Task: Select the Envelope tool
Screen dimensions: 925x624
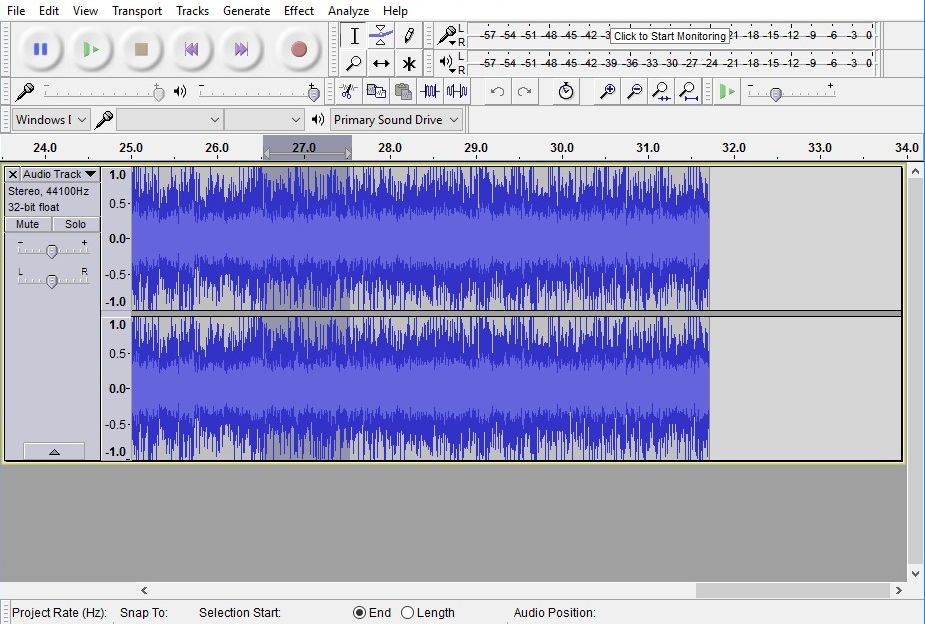Action: coord(381,36)
